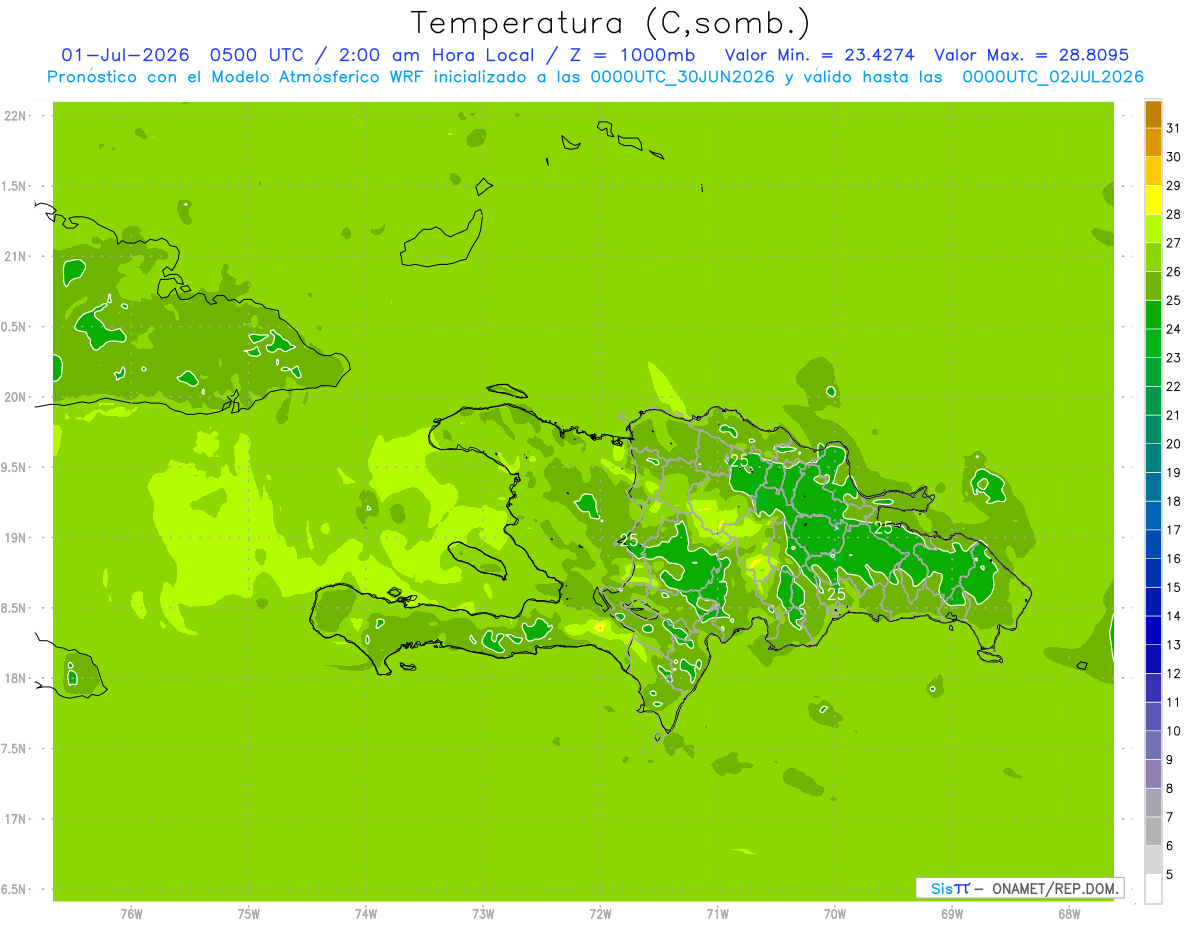Viewport: 1200px width, 927px height.
Task: Click "Valor Max. = 28.8095" text
Action: 1031,55
